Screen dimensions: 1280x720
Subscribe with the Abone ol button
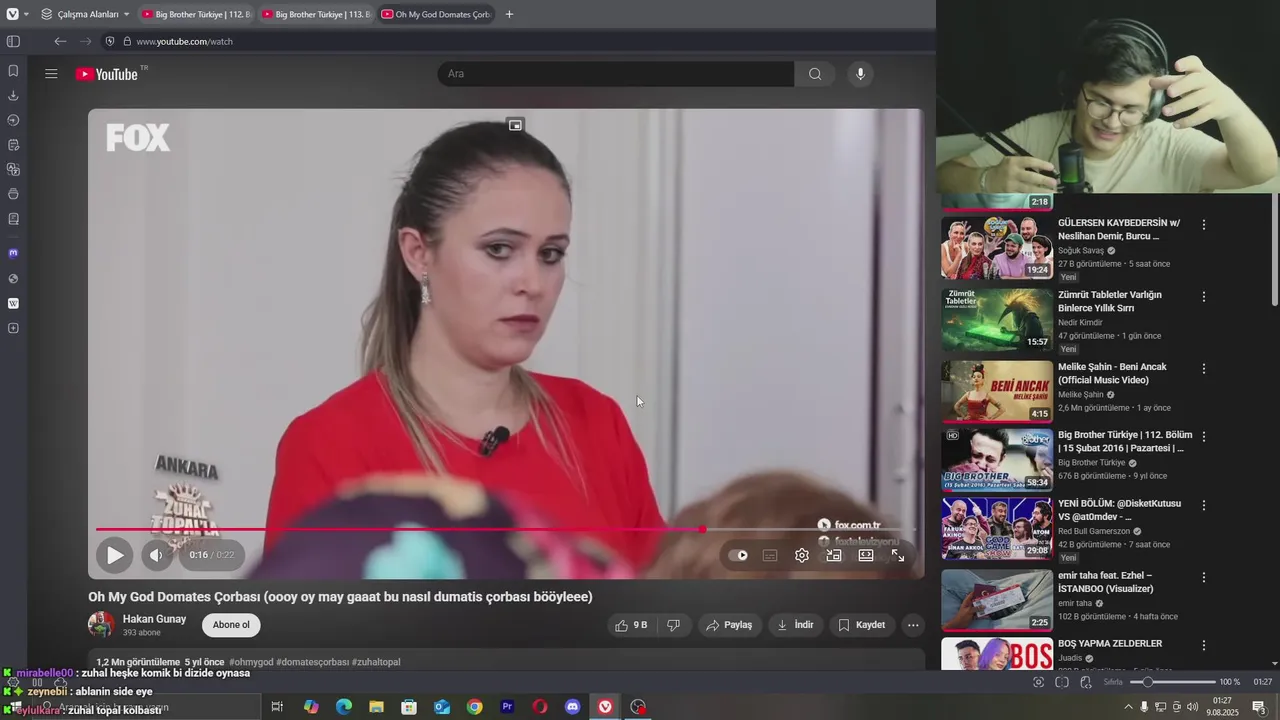pyautogui.click(x=231, y=625)
